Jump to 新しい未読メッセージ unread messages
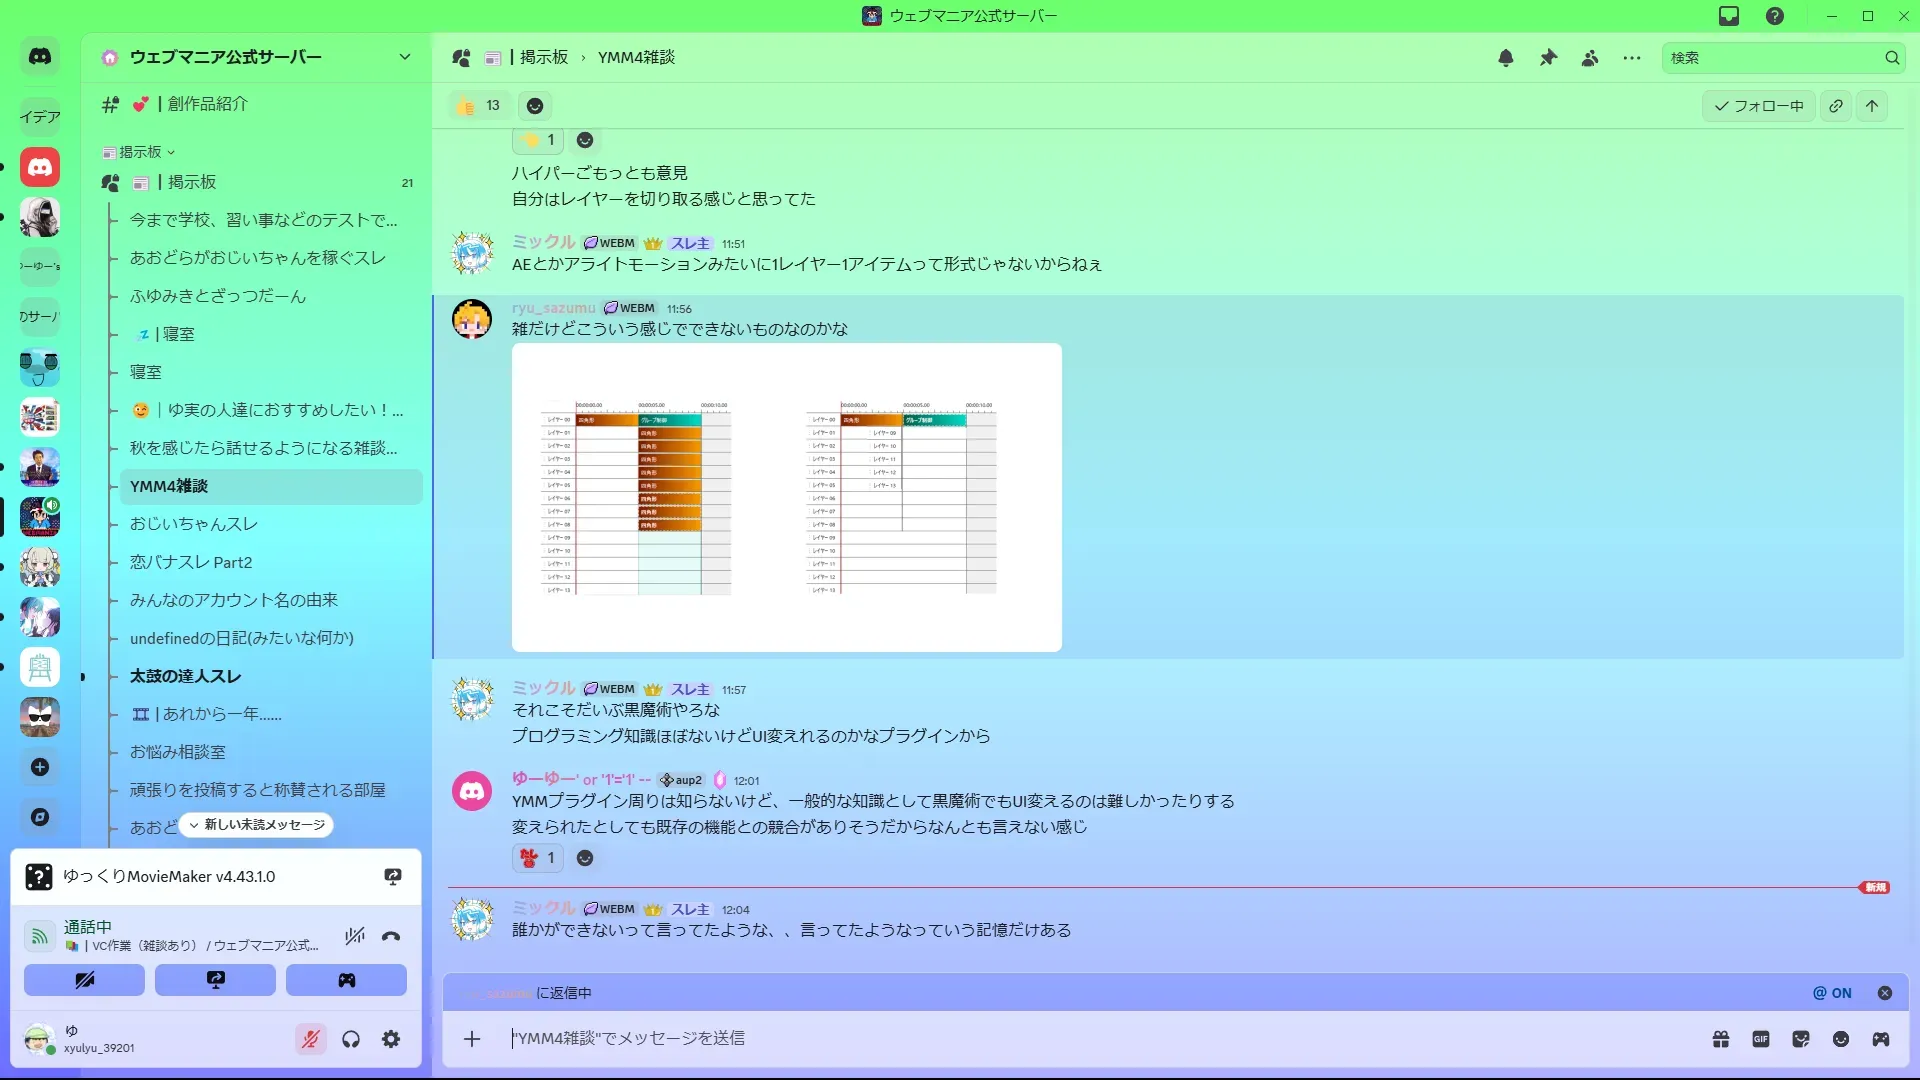 click(x=257, y=825)
